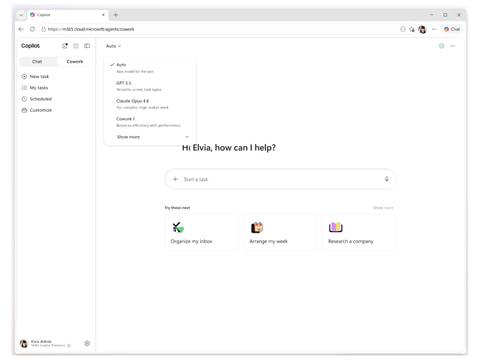The width and height of the screenshot is (480, 360).
Task: Click the plus icon in task box
Action: [x=175, y=179]
